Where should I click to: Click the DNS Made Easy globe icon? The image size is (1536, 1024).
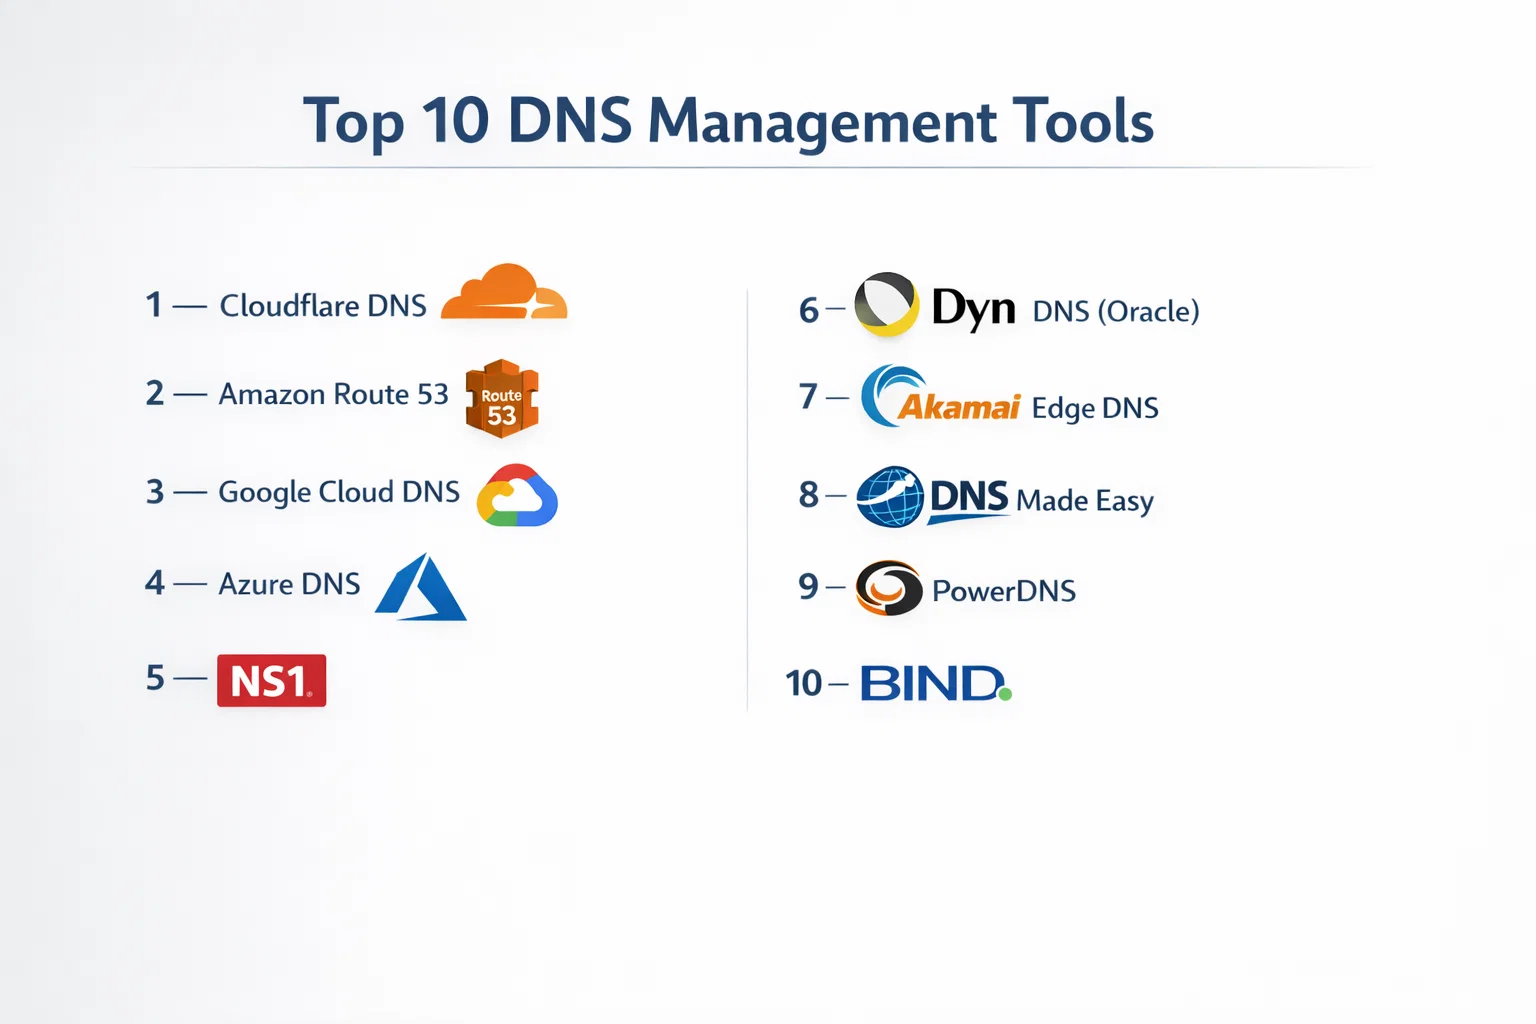[x=890, y=496]
